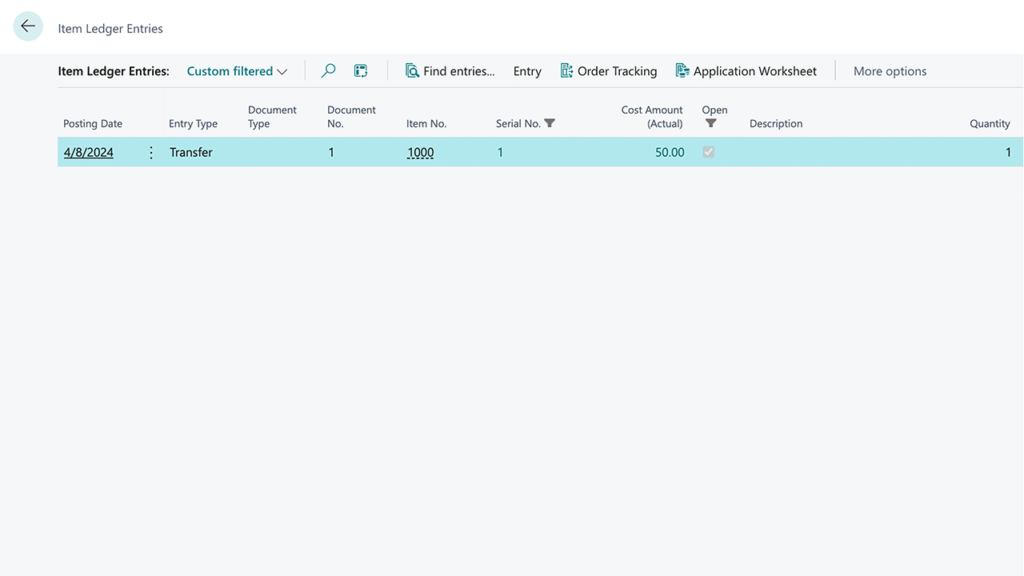Viewport: 1024px width, 576px height.
Task: Go back using the arrow button
Action: (x=28, y=26)
